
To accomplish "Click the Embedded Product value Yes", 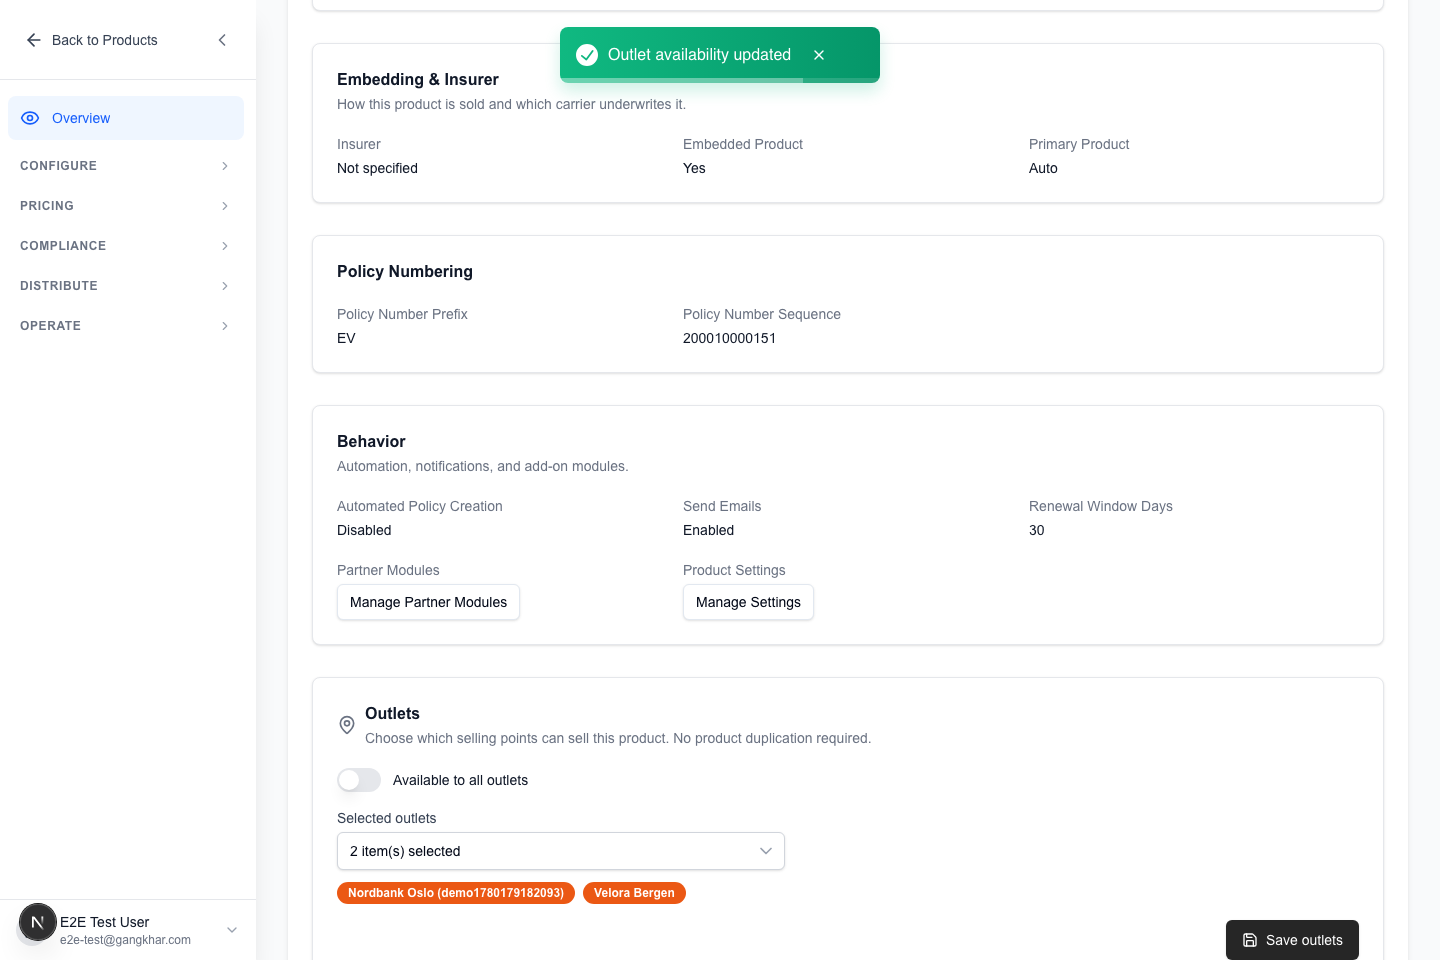I will [x=694, y=168].
